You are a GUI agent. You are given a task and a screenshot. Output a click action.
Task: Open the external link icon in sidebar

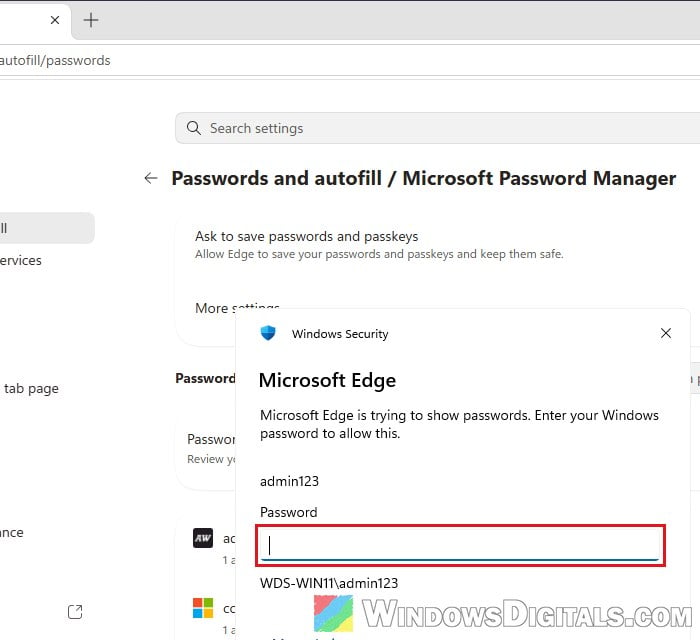click(75, 611)
